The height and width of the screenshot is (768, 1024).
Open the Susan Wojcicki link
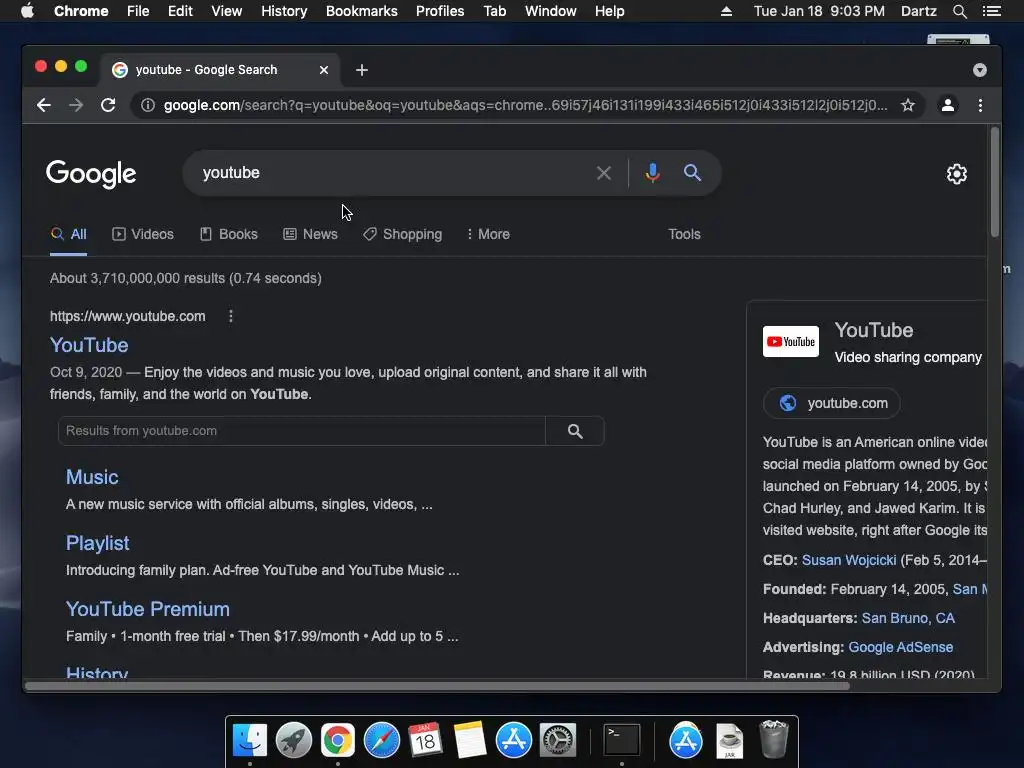pos(849,560)
